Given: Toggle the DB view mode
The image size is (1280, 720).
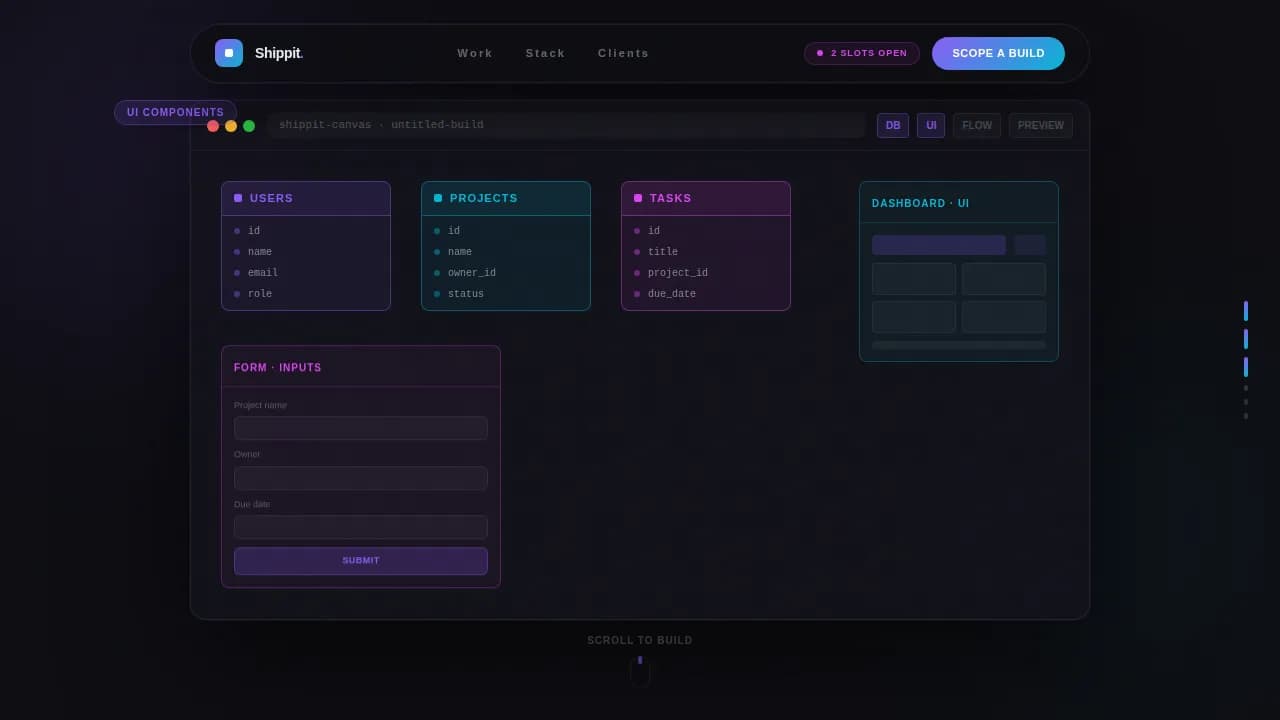Looking at the screenshot, I should click(x=893, y=125).
